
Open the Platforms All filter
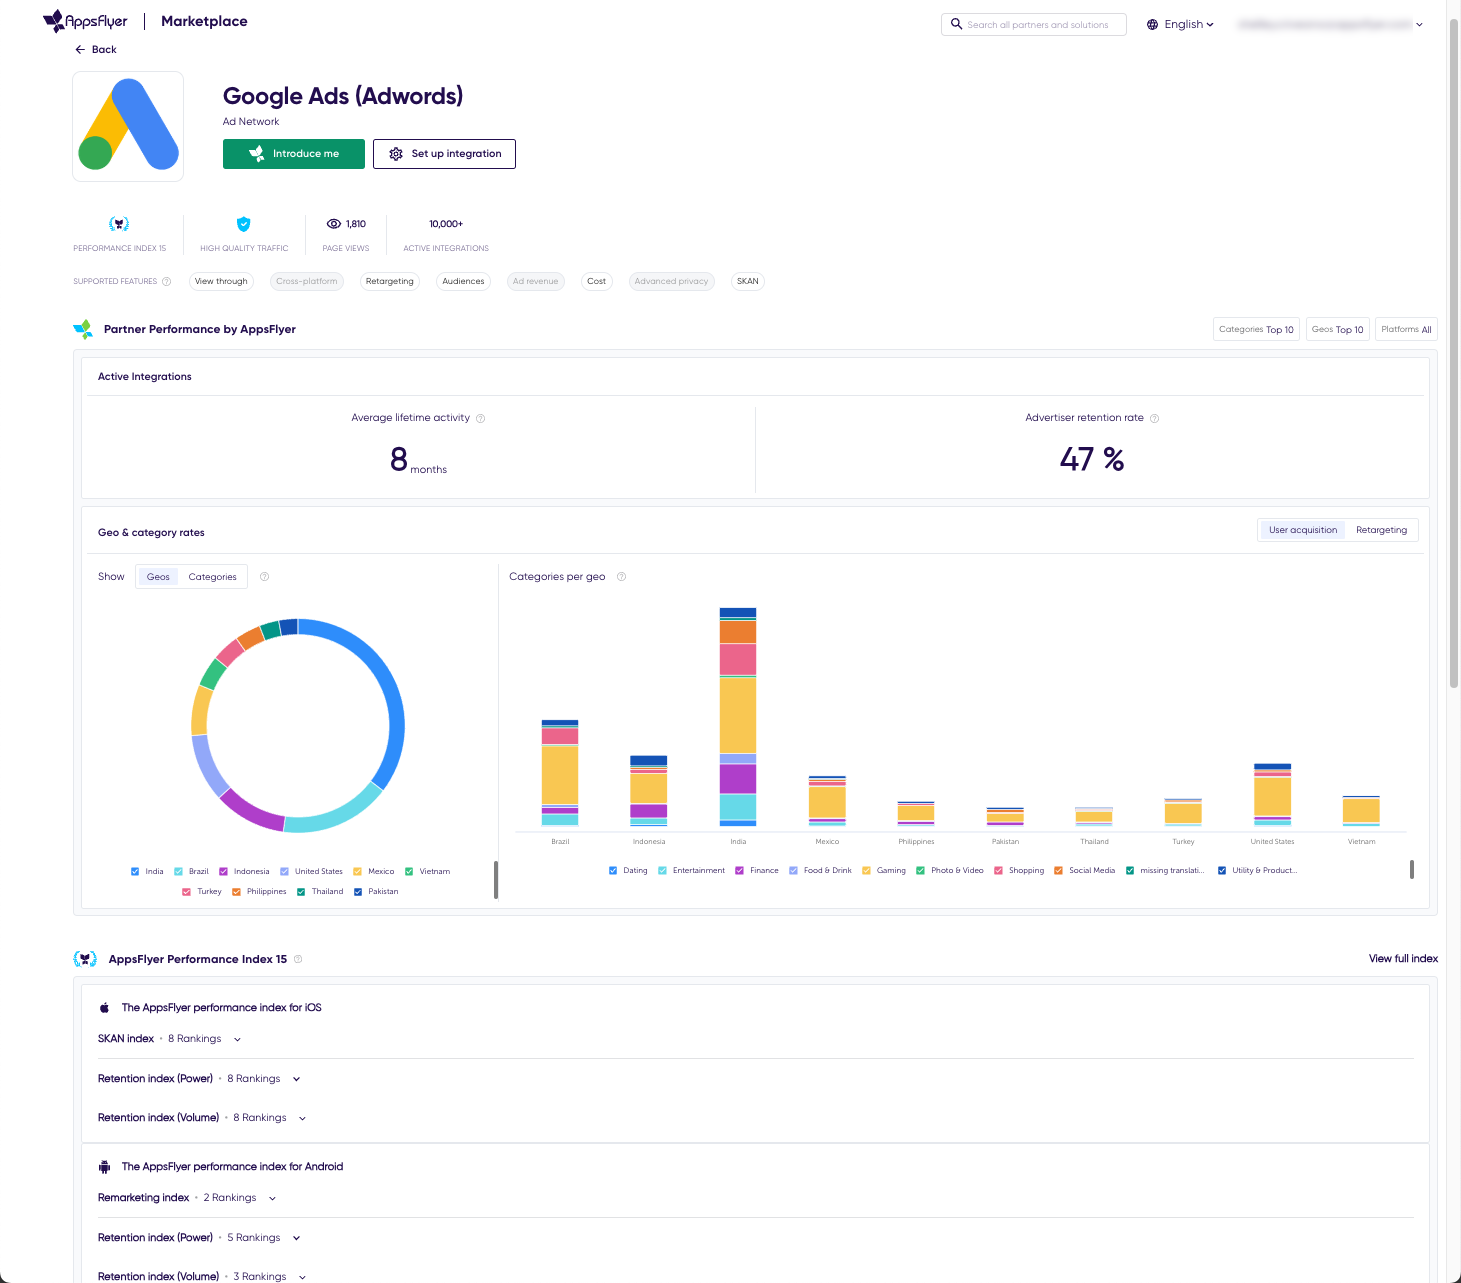point(1406,329)
